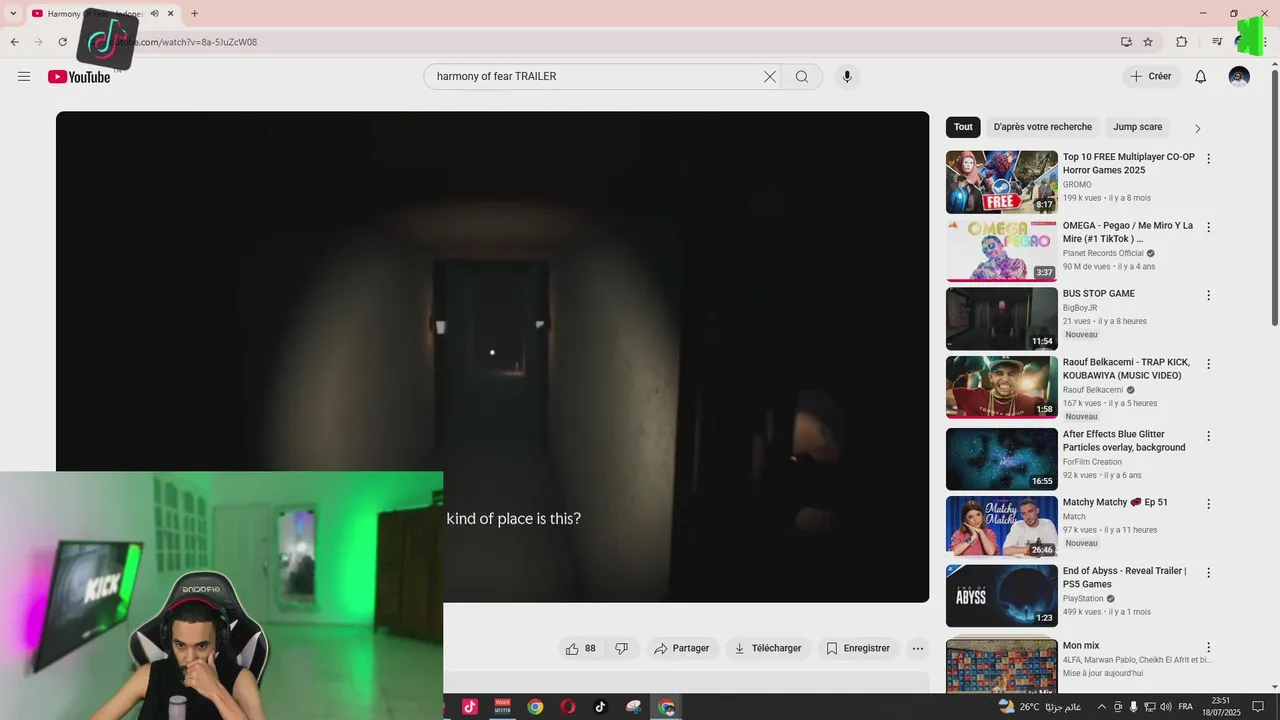Open options for End of Abyss trailer

point(1208,573)
